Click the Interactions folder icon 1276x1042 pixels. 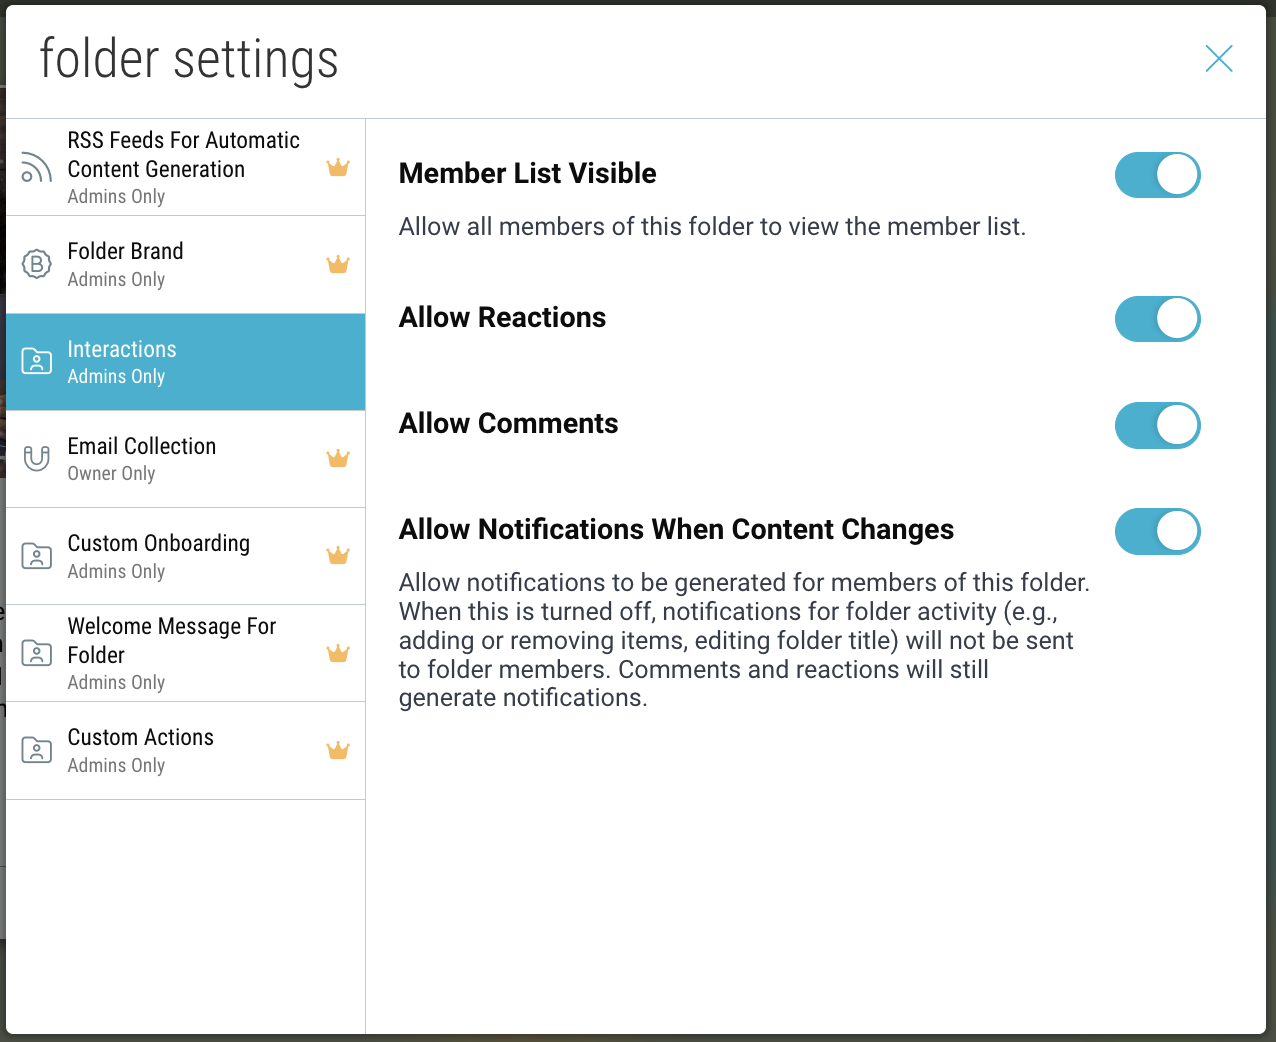(37, 361)
